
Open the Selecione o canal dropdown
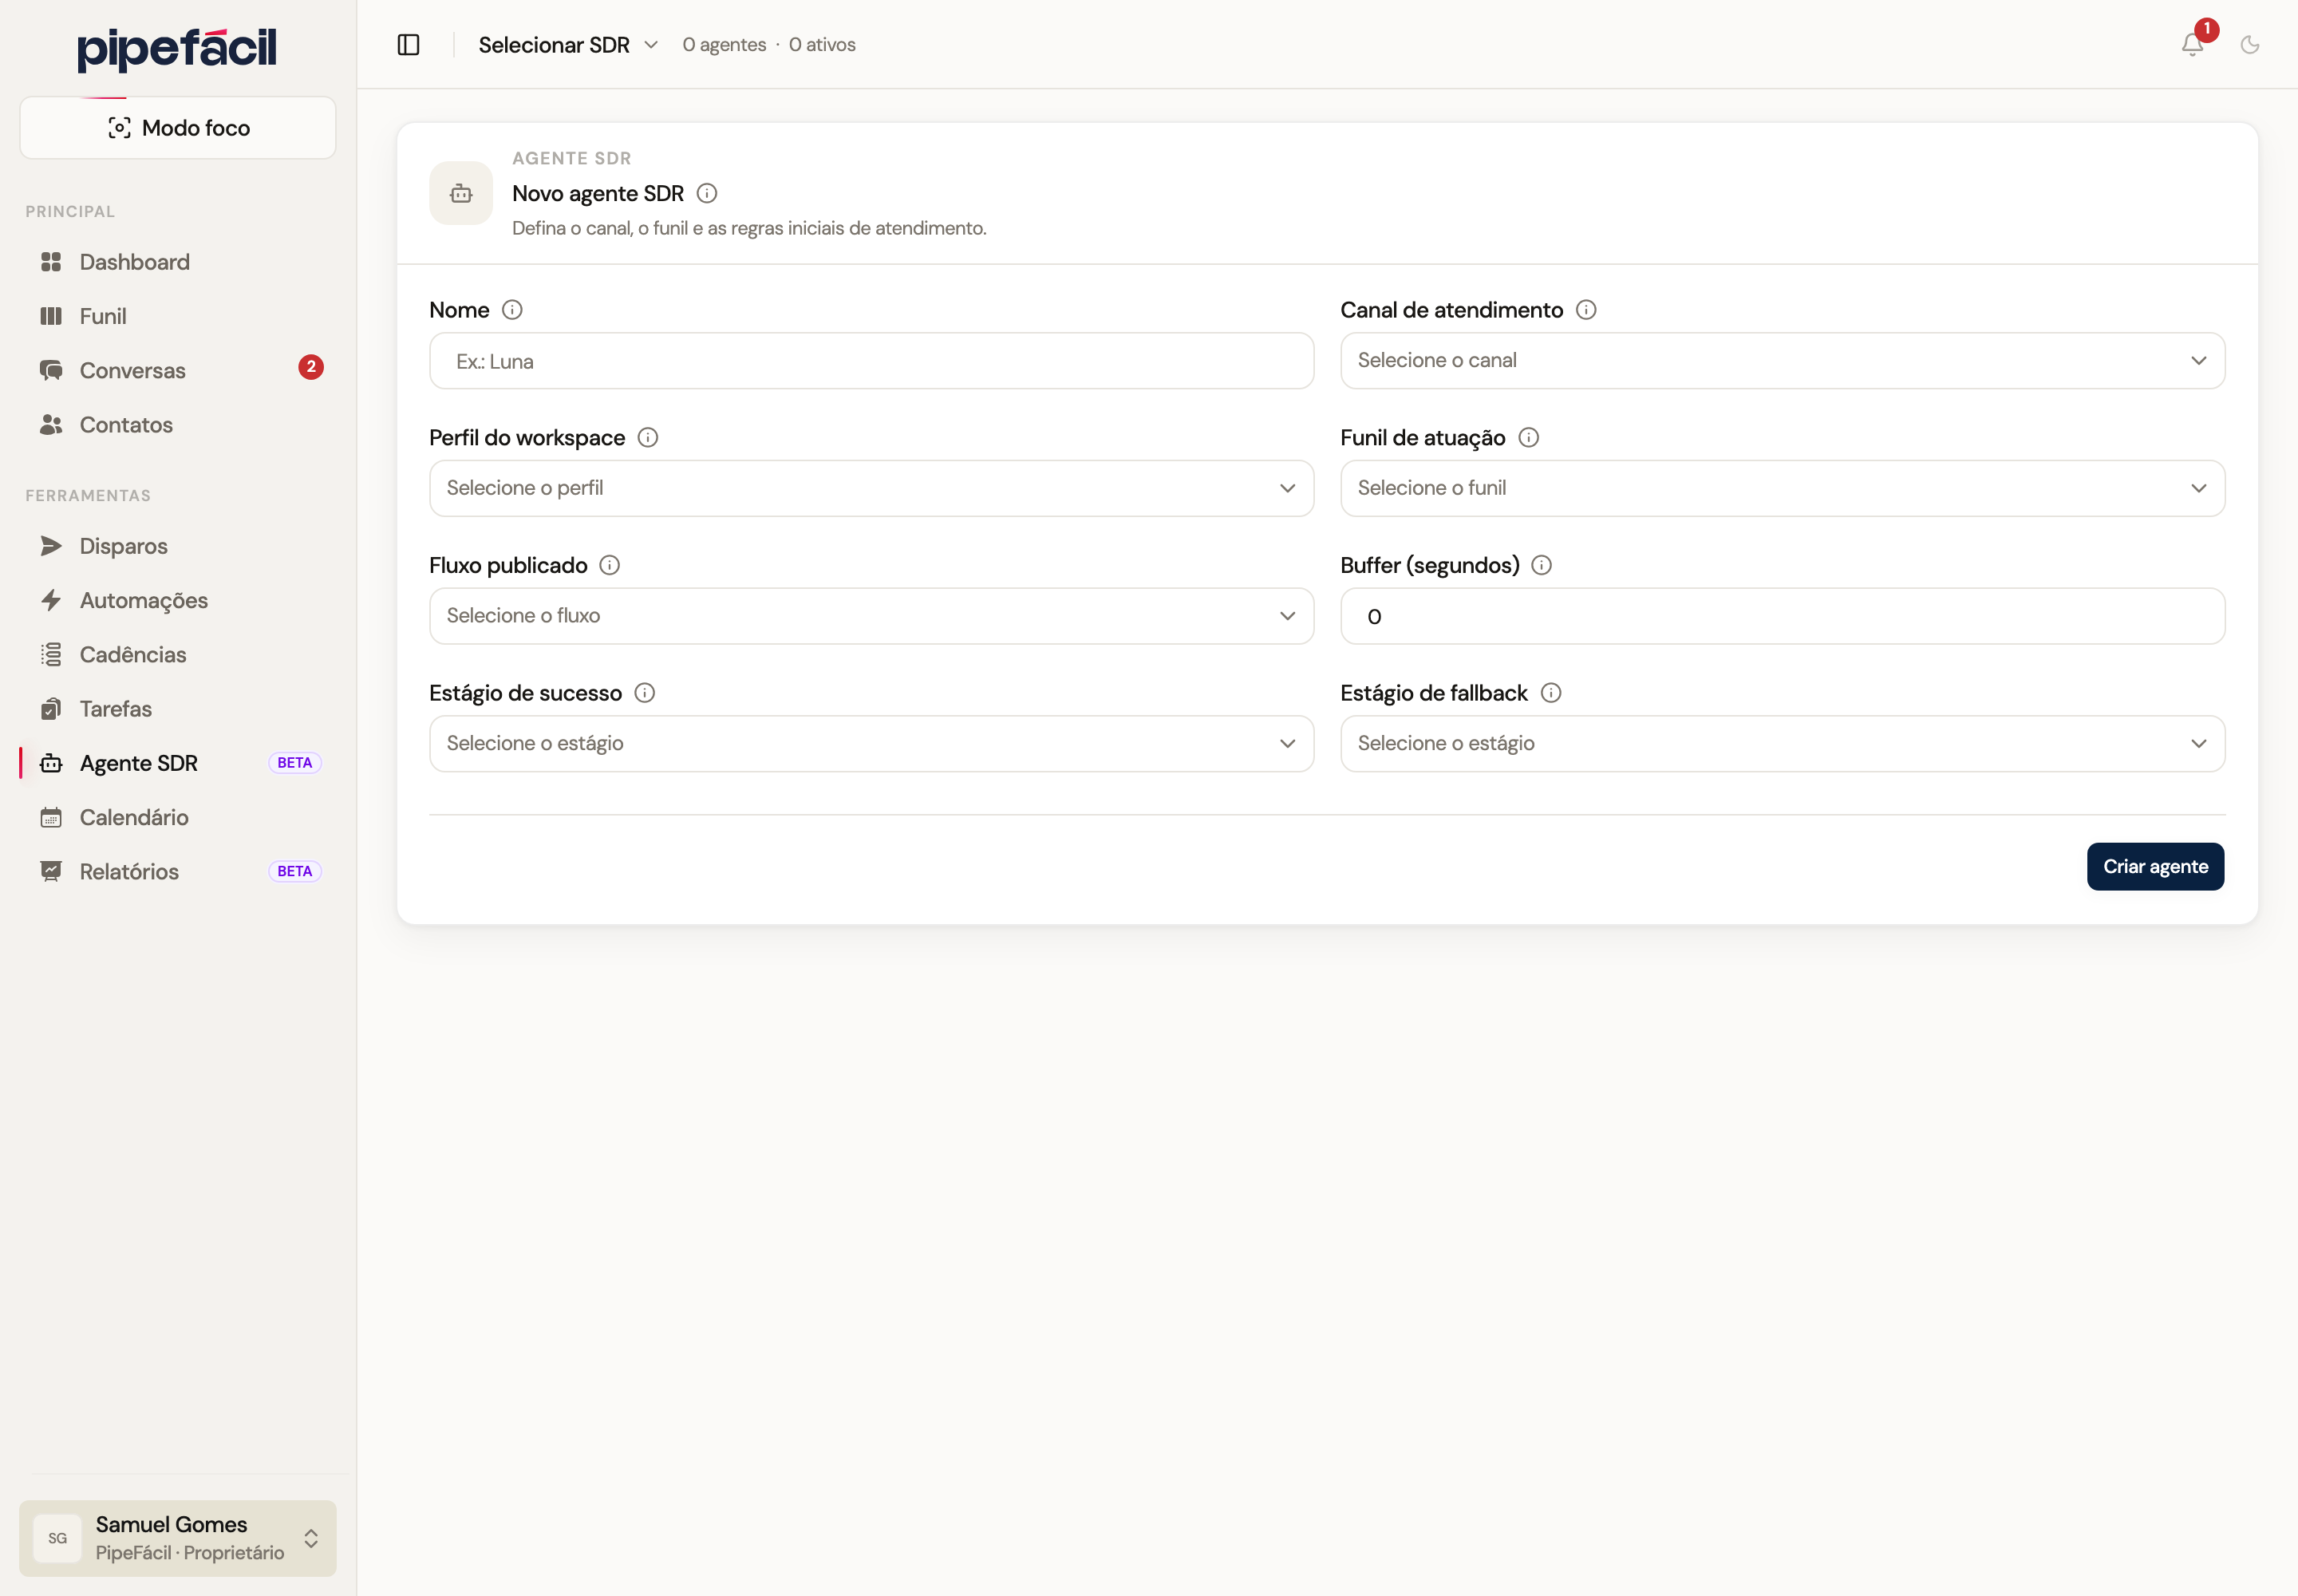tap(1782, 360)
